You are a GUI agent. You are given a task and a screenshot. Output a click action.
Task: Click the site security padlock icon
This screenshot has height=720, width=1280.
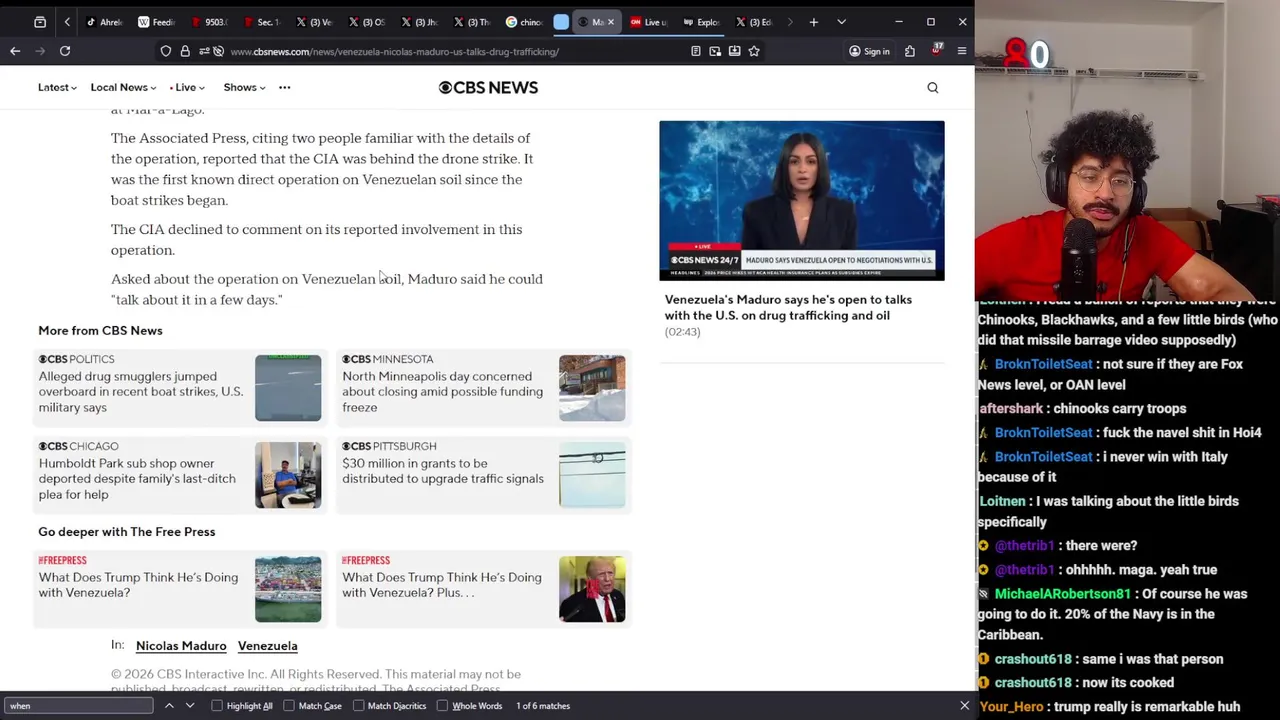pyautogui.click(x=185, y=51)
